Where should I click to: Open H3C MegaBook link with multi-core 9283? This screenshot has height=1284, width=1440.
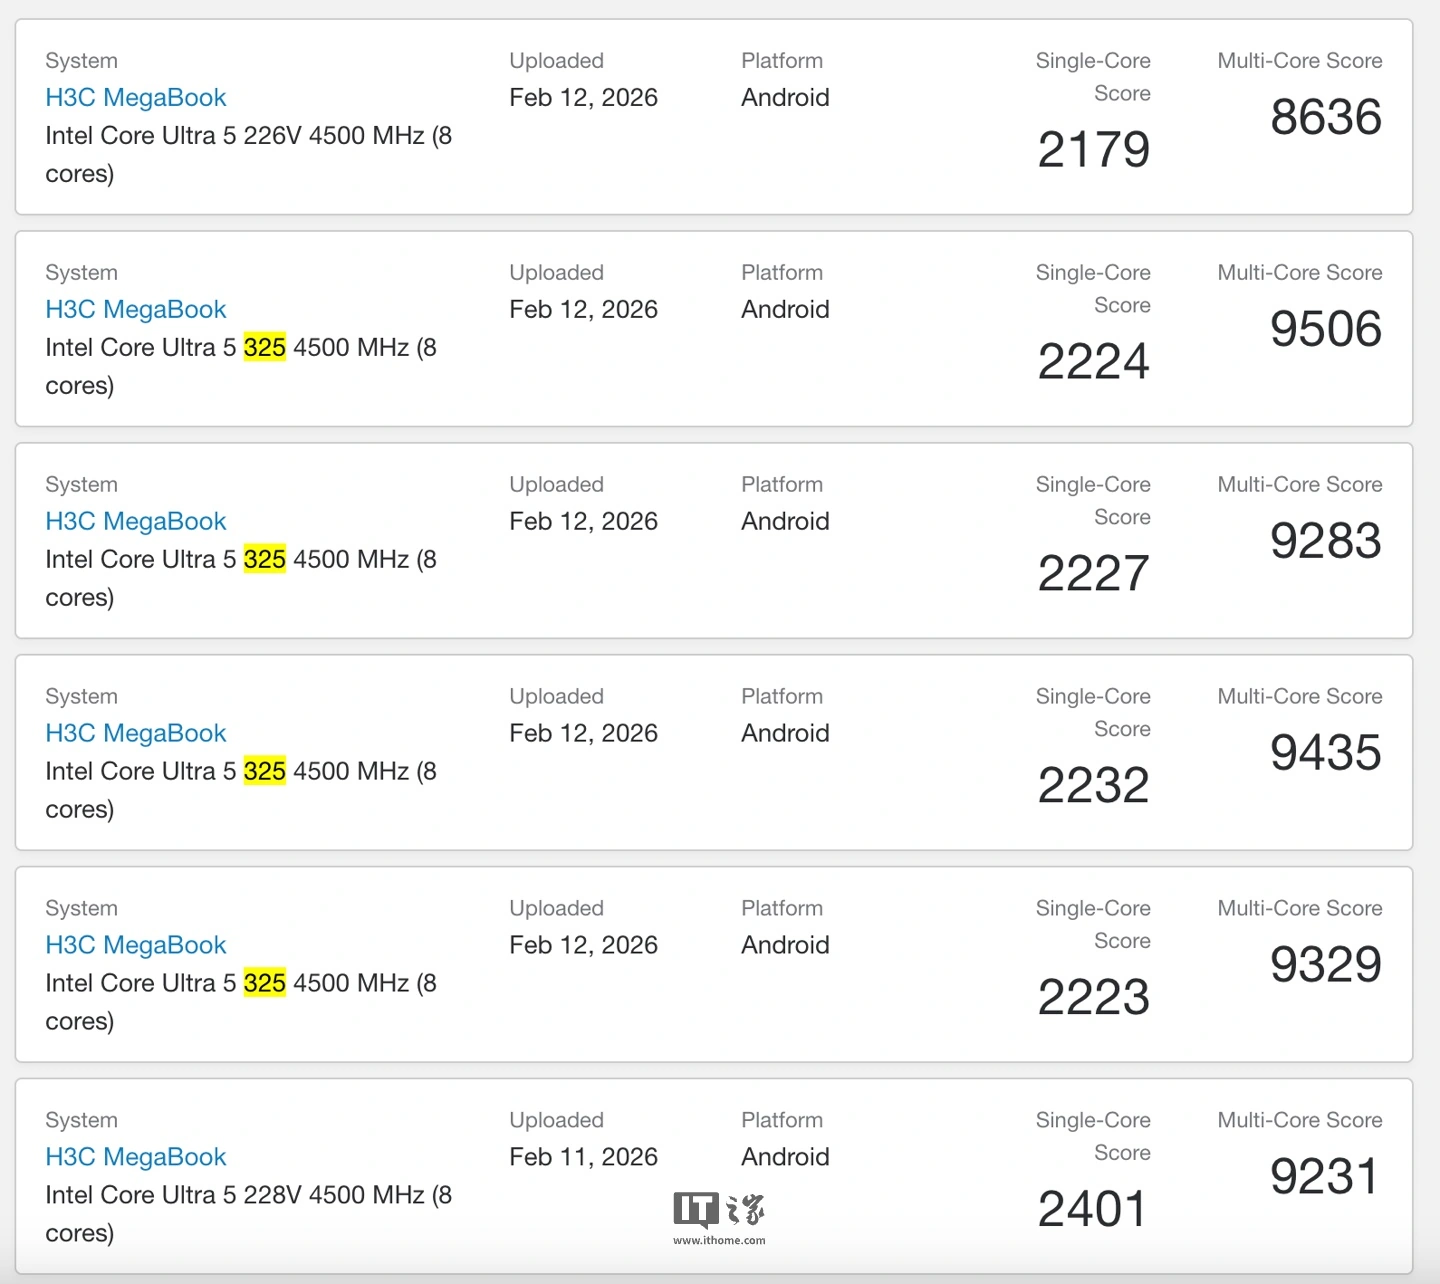(x=136, y=522)
